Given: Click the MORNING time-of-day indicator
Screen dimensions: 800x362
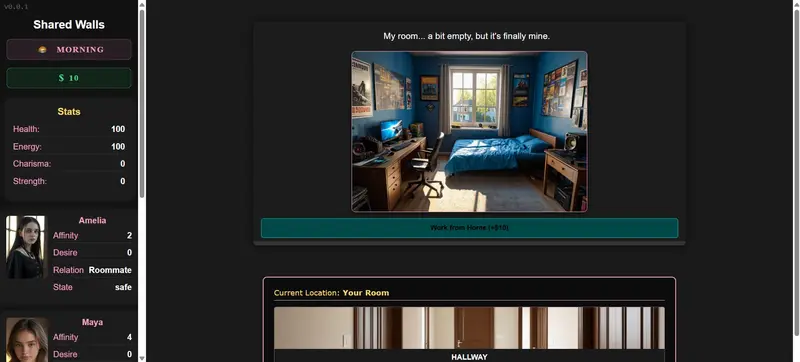Looking at the screenshot, I should (x=69, y=49).
